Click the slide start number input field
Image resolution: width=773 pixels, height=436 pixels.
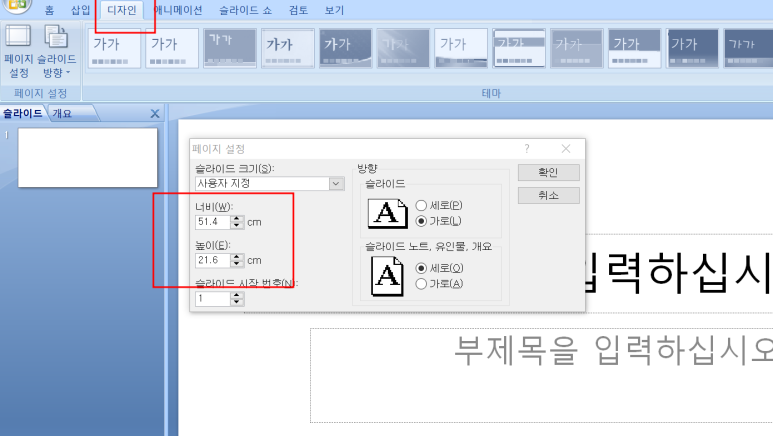213,298
